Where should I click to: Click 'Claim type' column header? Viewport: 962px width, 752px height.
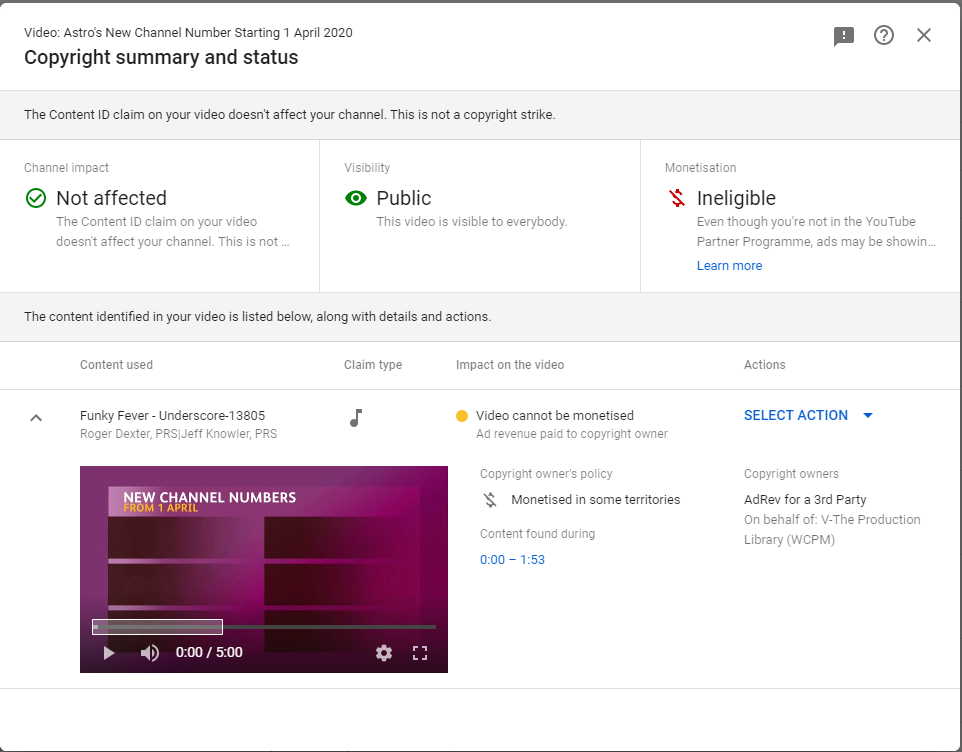point(373,364)
